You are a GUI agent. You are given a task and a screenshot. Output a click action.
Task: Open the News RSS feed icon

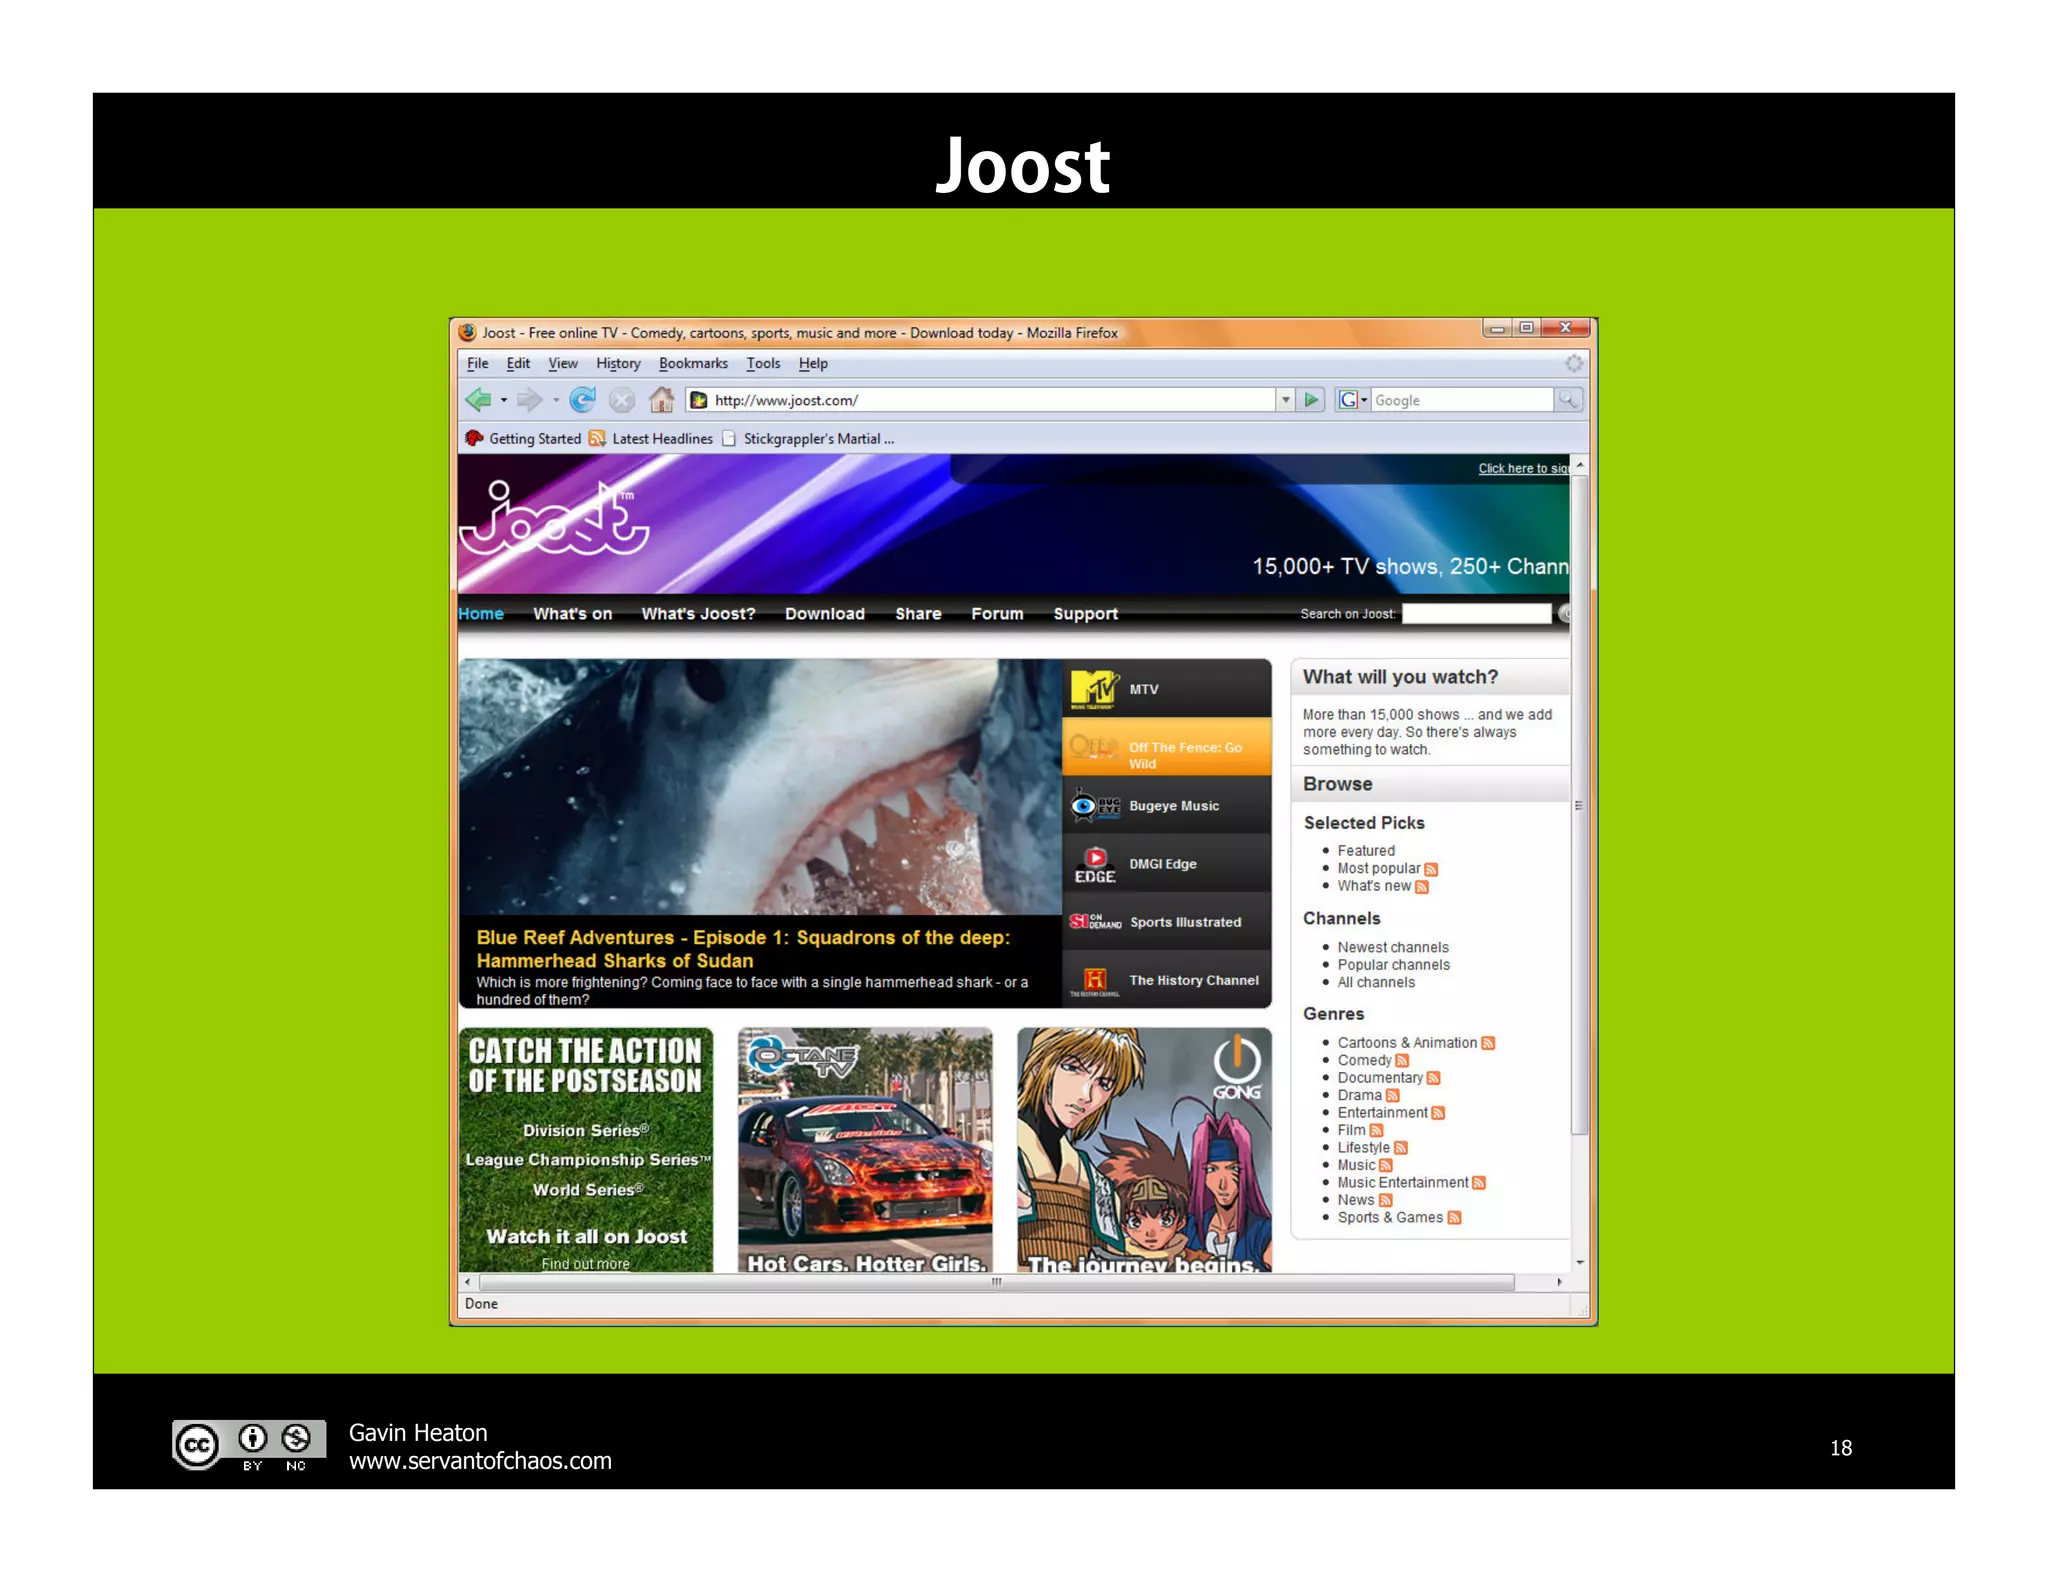(1385, 1200)
